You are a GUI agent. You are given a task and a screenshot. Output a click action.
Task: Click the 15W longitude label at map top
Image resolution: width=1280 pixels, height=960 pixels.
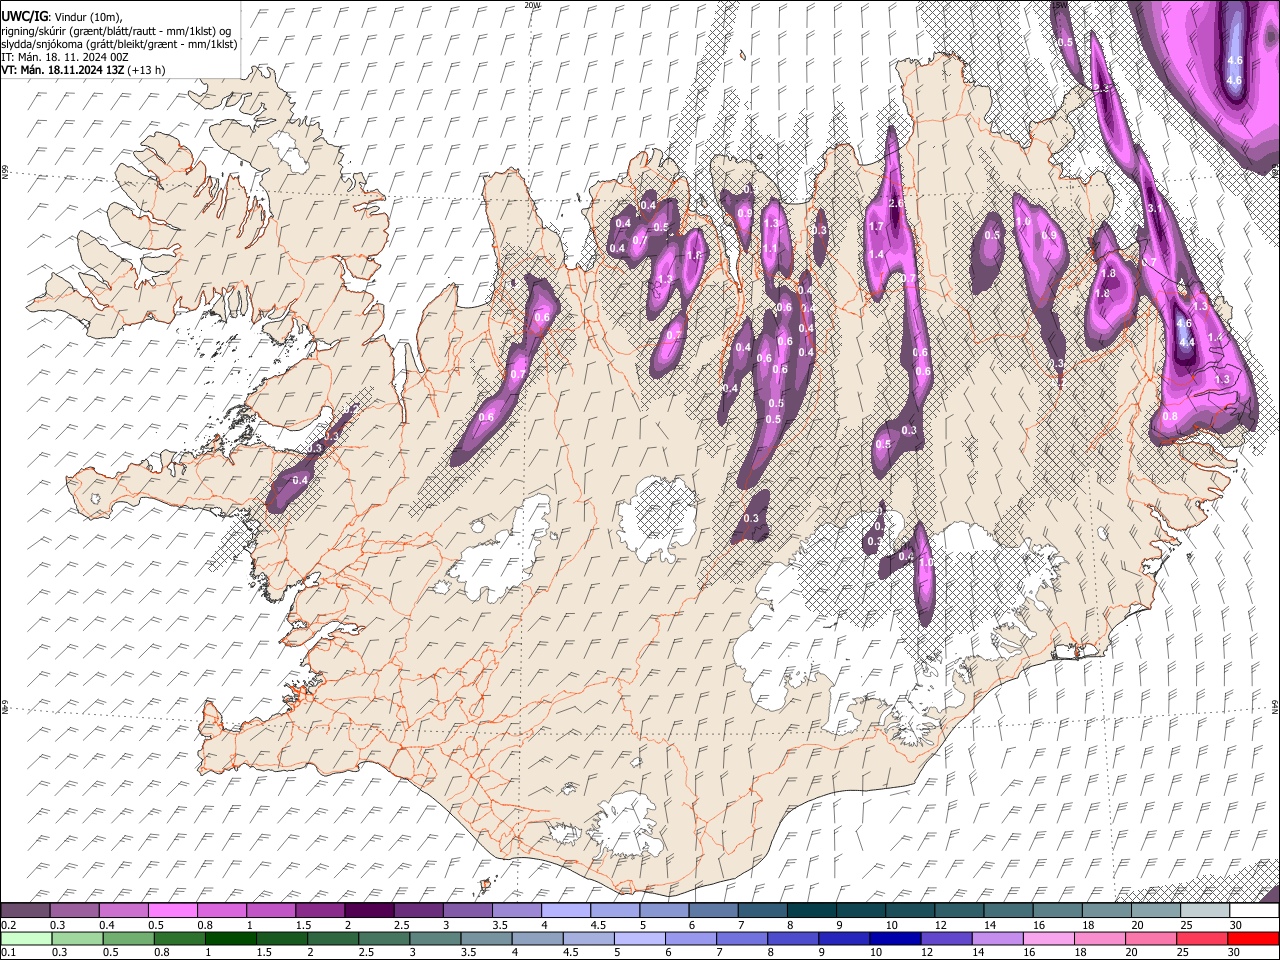[x=1057, y=5]
